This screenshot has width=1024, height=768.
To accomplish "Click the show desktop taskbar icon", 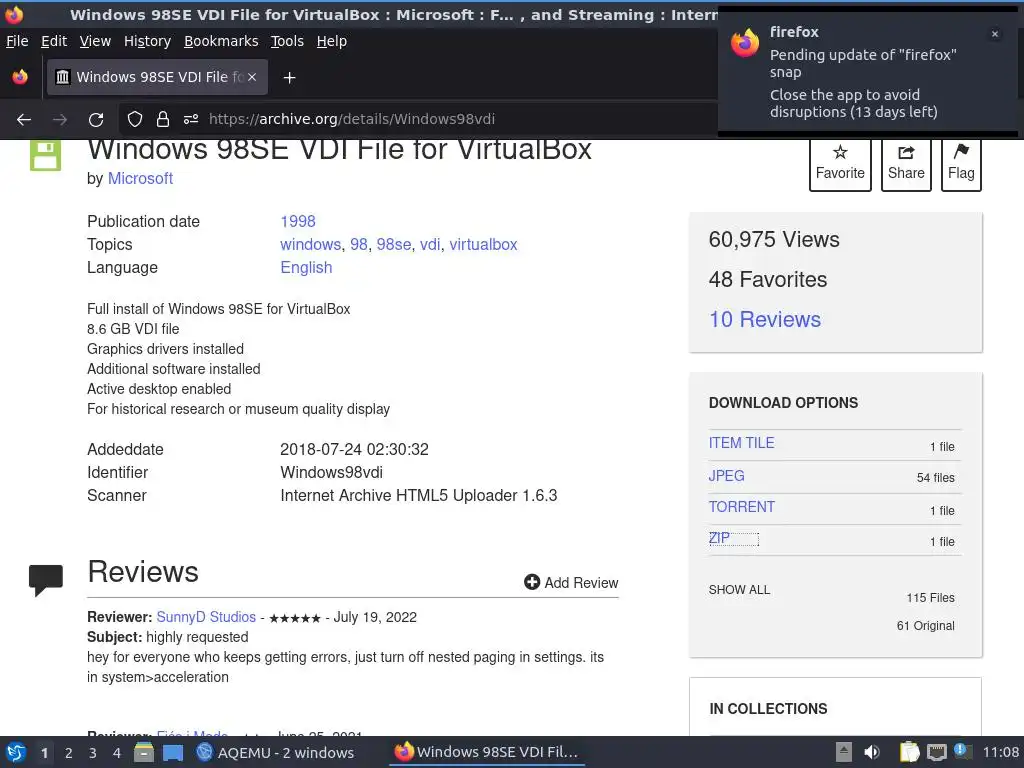I will [173, 753].
